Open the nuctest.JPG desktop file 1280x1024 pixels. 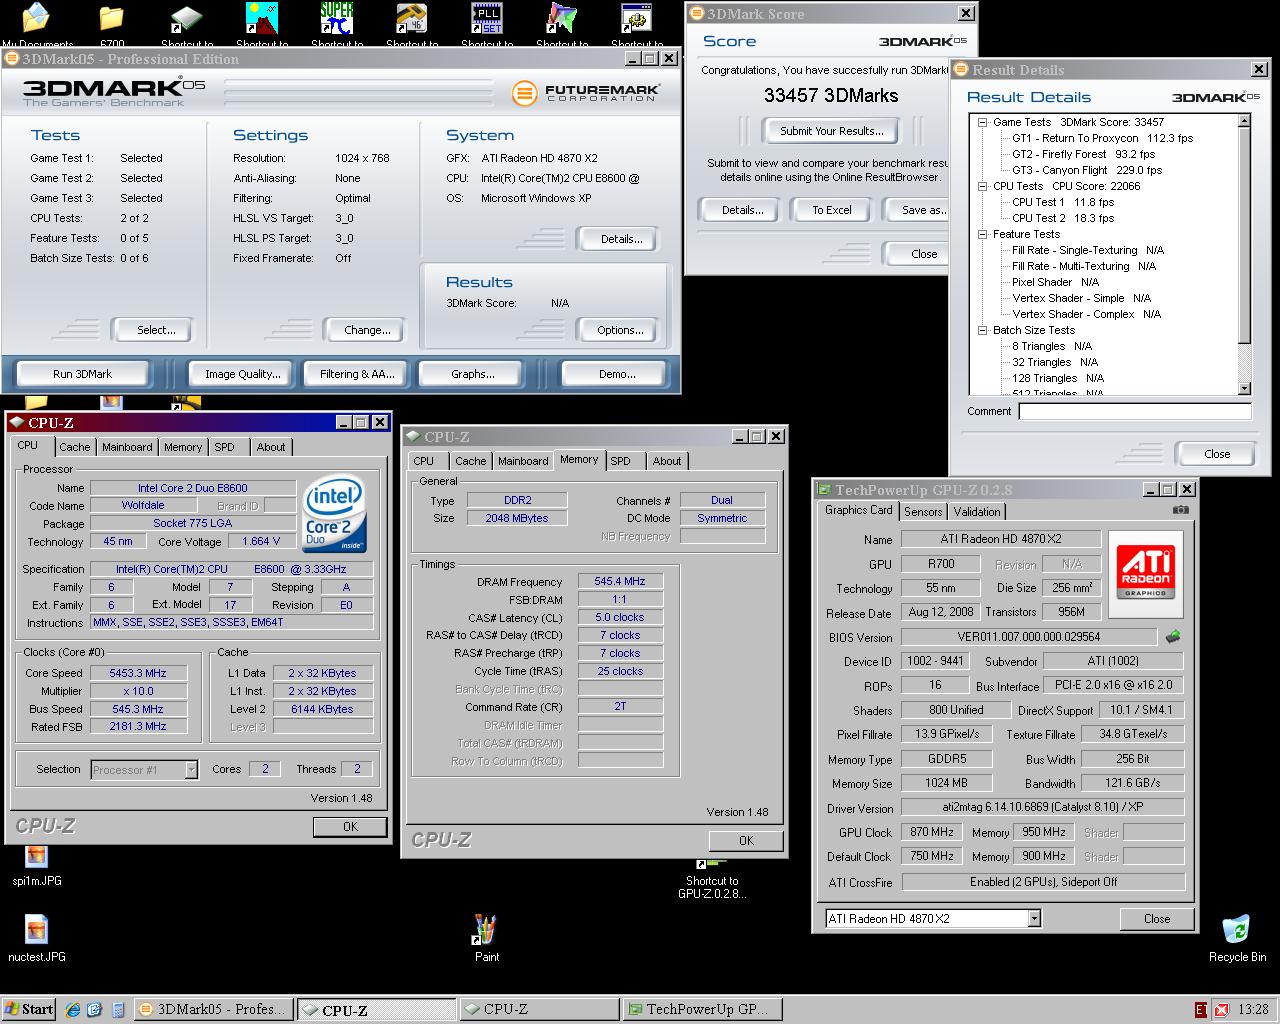pos(37,940)
